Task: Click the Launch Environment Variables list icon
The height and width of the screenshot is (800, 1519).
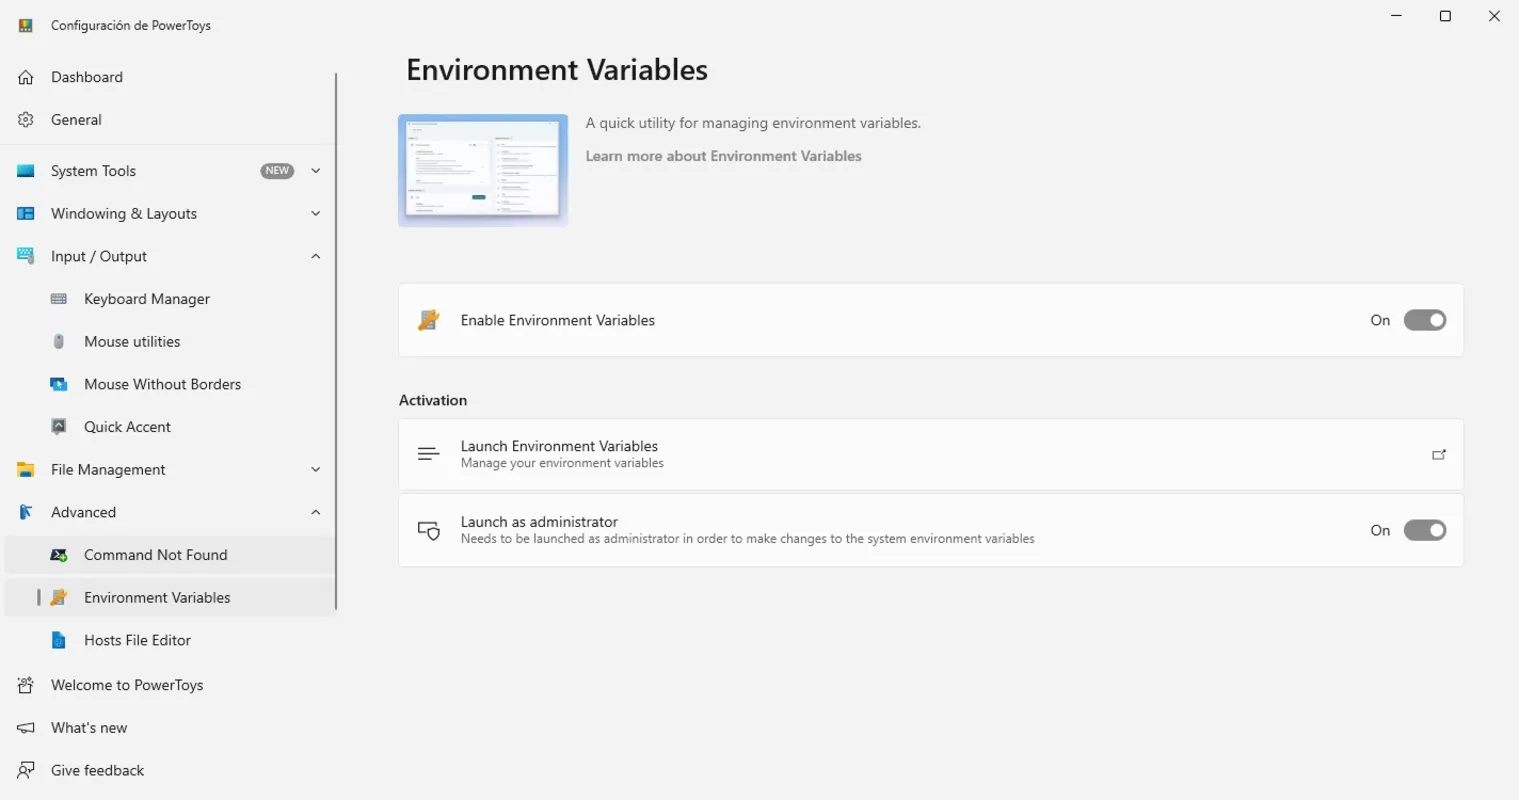Action: (x=429, y=454)
